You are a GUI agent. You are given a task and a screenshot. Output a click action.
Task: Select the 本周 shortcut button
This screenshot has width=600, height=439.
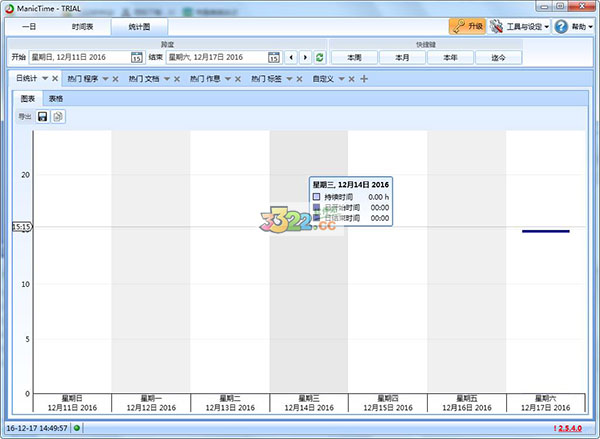tap(353, 58)
